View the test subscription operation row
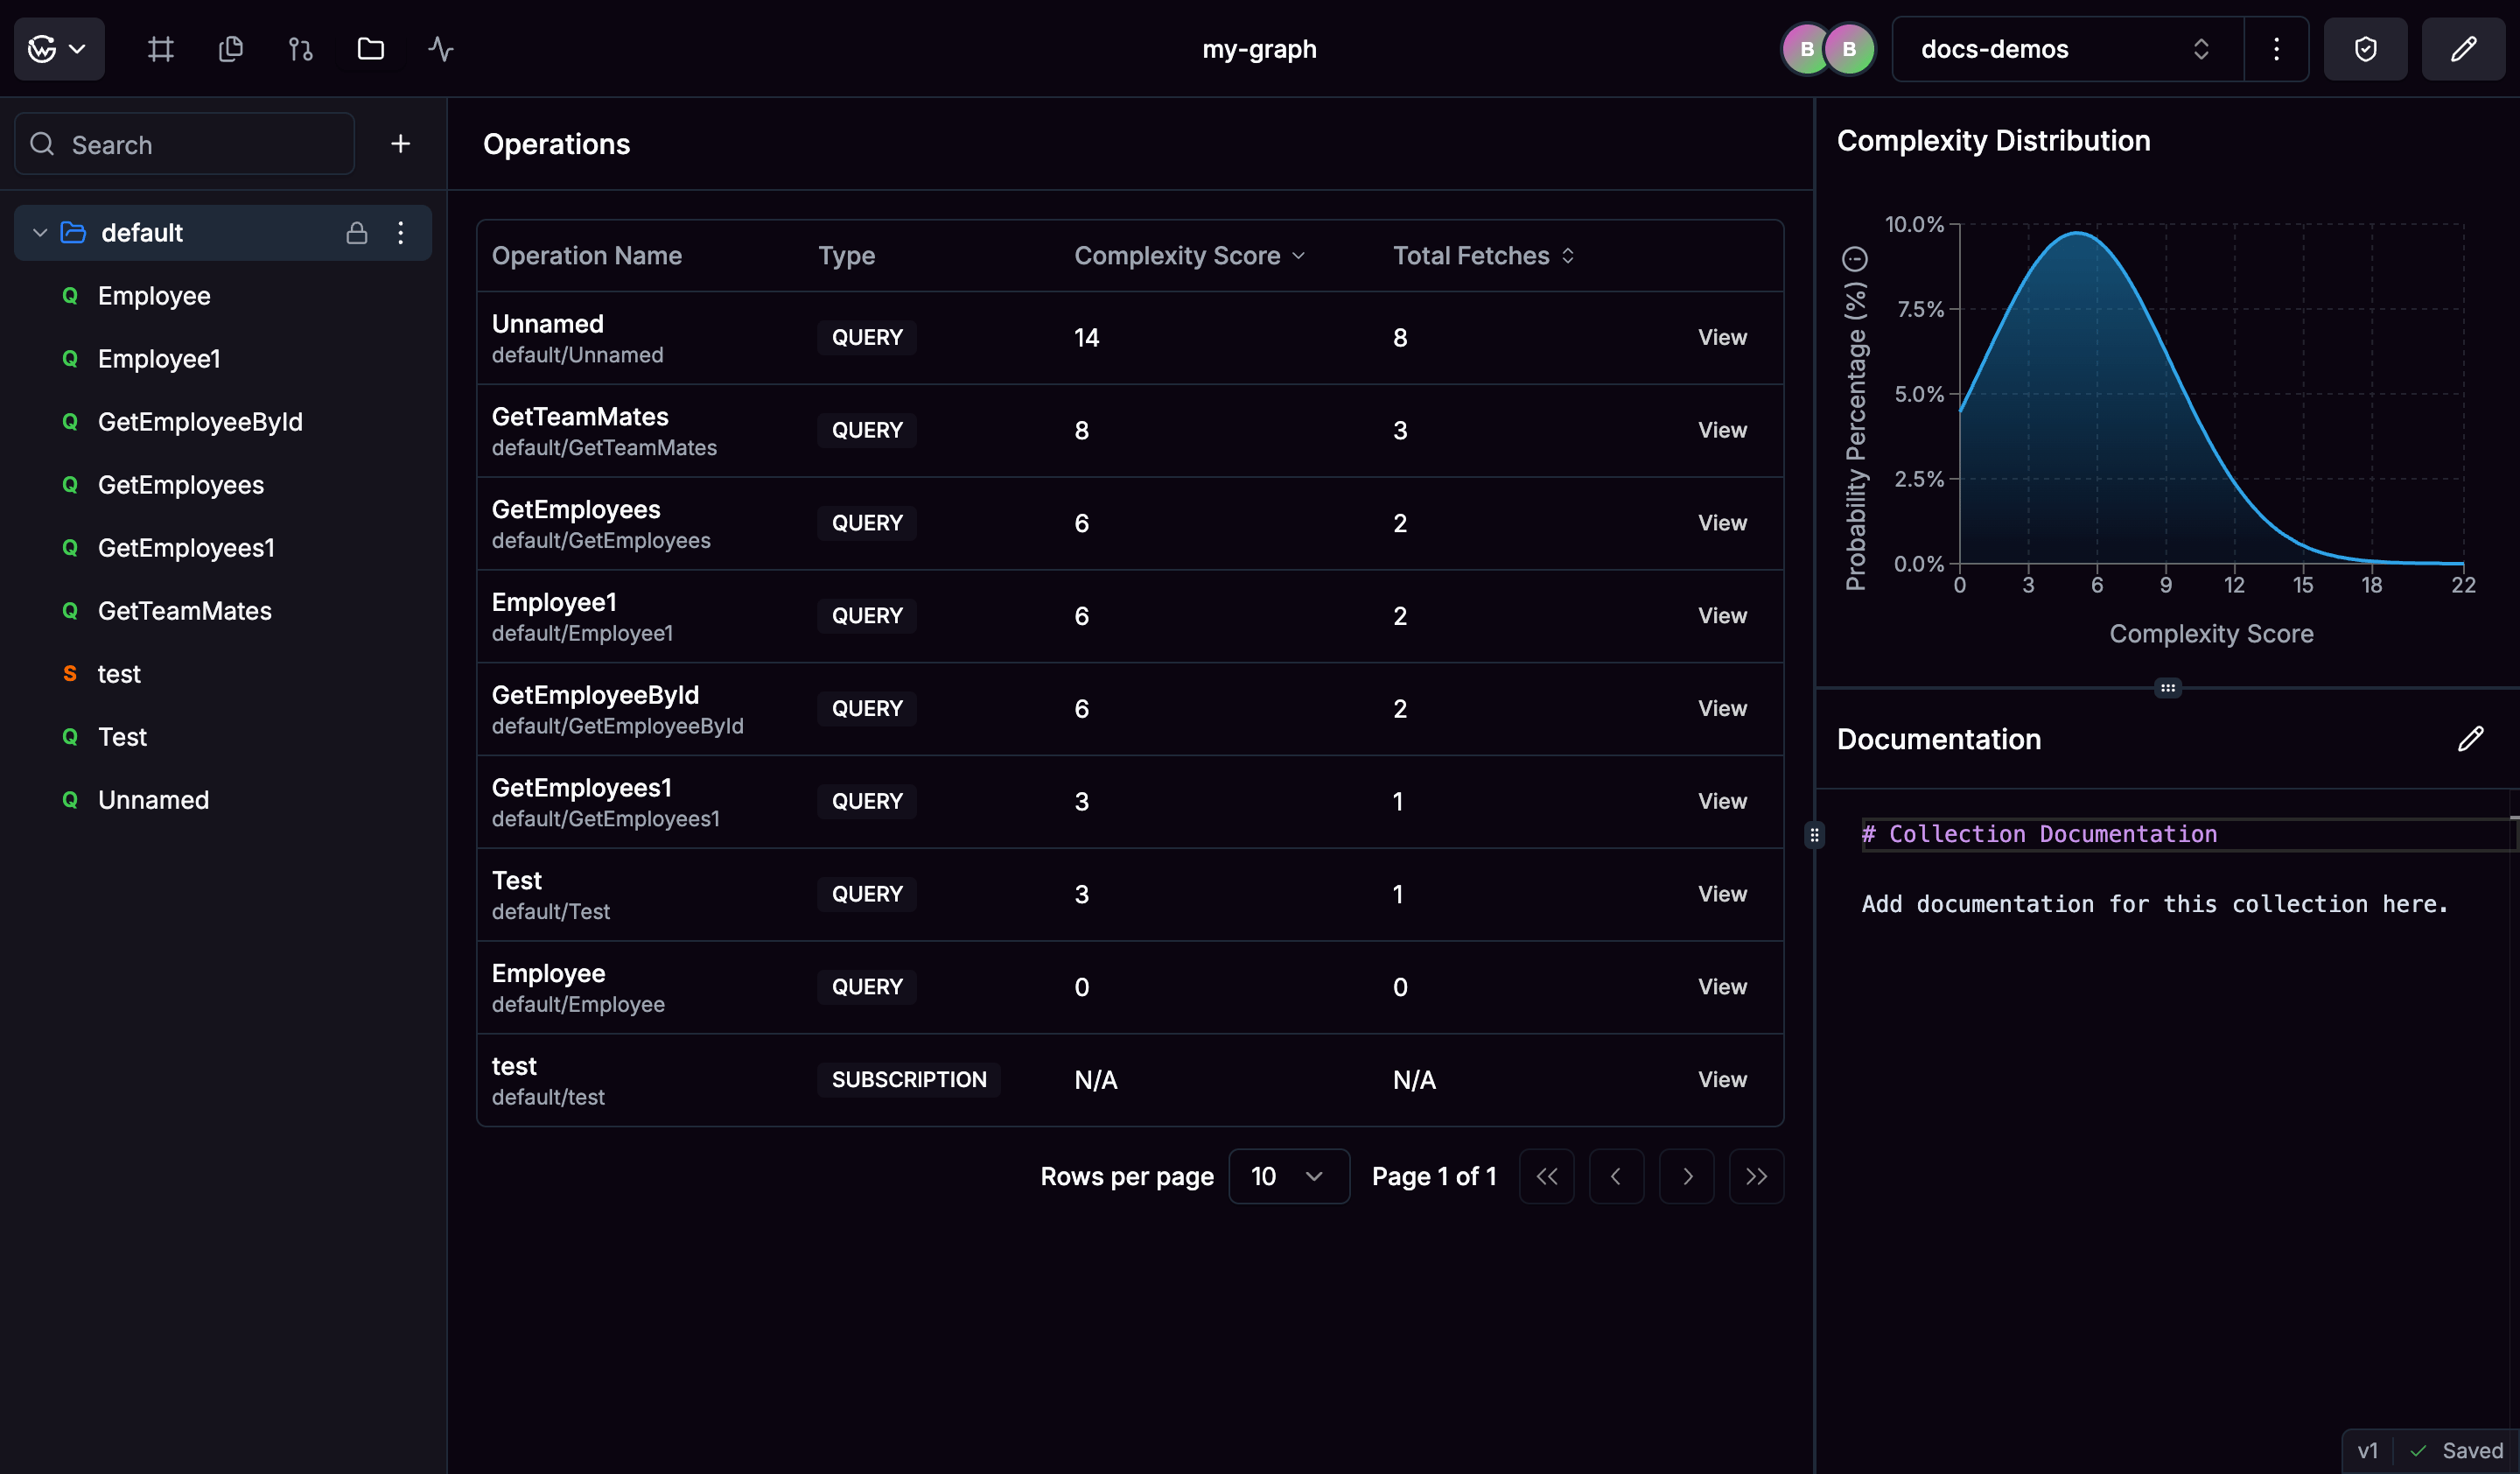The image size is (2520, 1474). 1722,1080
